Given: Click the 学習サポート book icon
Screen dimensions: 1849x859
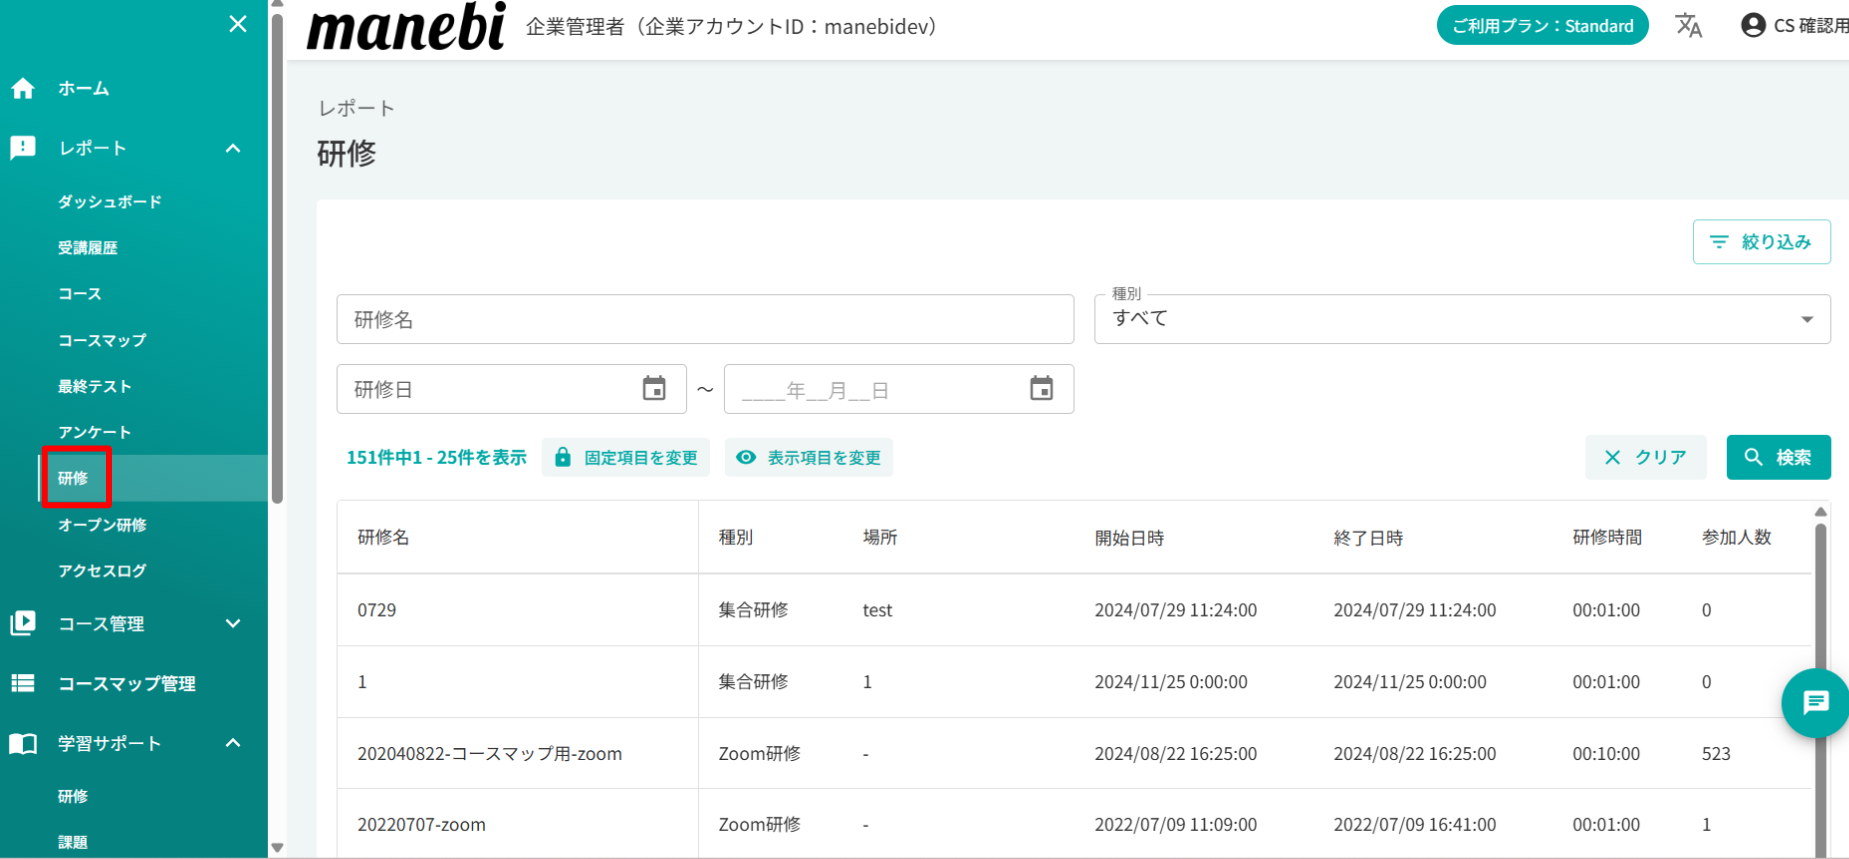Looking at the screenshot, I should [23, 743].
